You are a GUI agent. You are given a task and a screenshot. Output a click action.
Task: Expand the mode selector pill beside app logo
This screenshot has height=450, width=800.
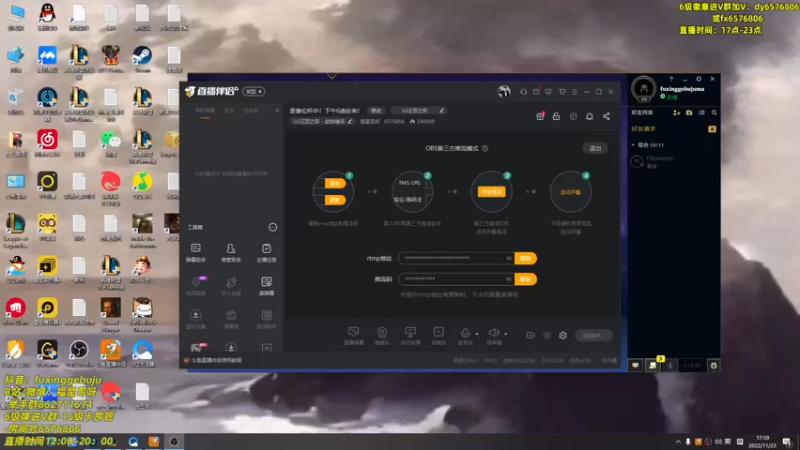(254, 91)
